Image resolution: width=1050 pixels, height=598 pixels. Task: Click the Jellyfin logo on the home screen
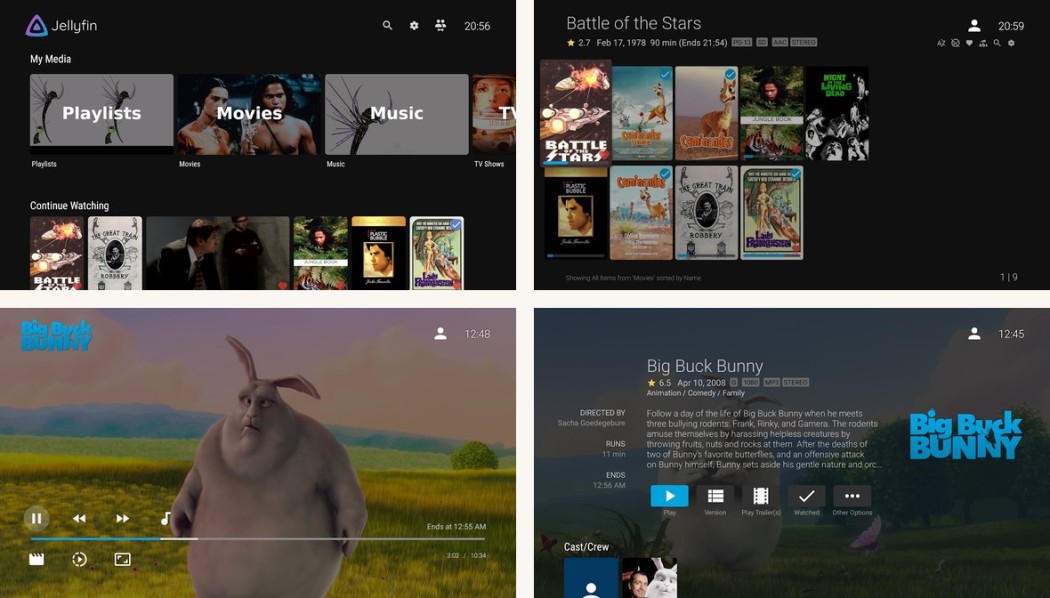(62, 25)
